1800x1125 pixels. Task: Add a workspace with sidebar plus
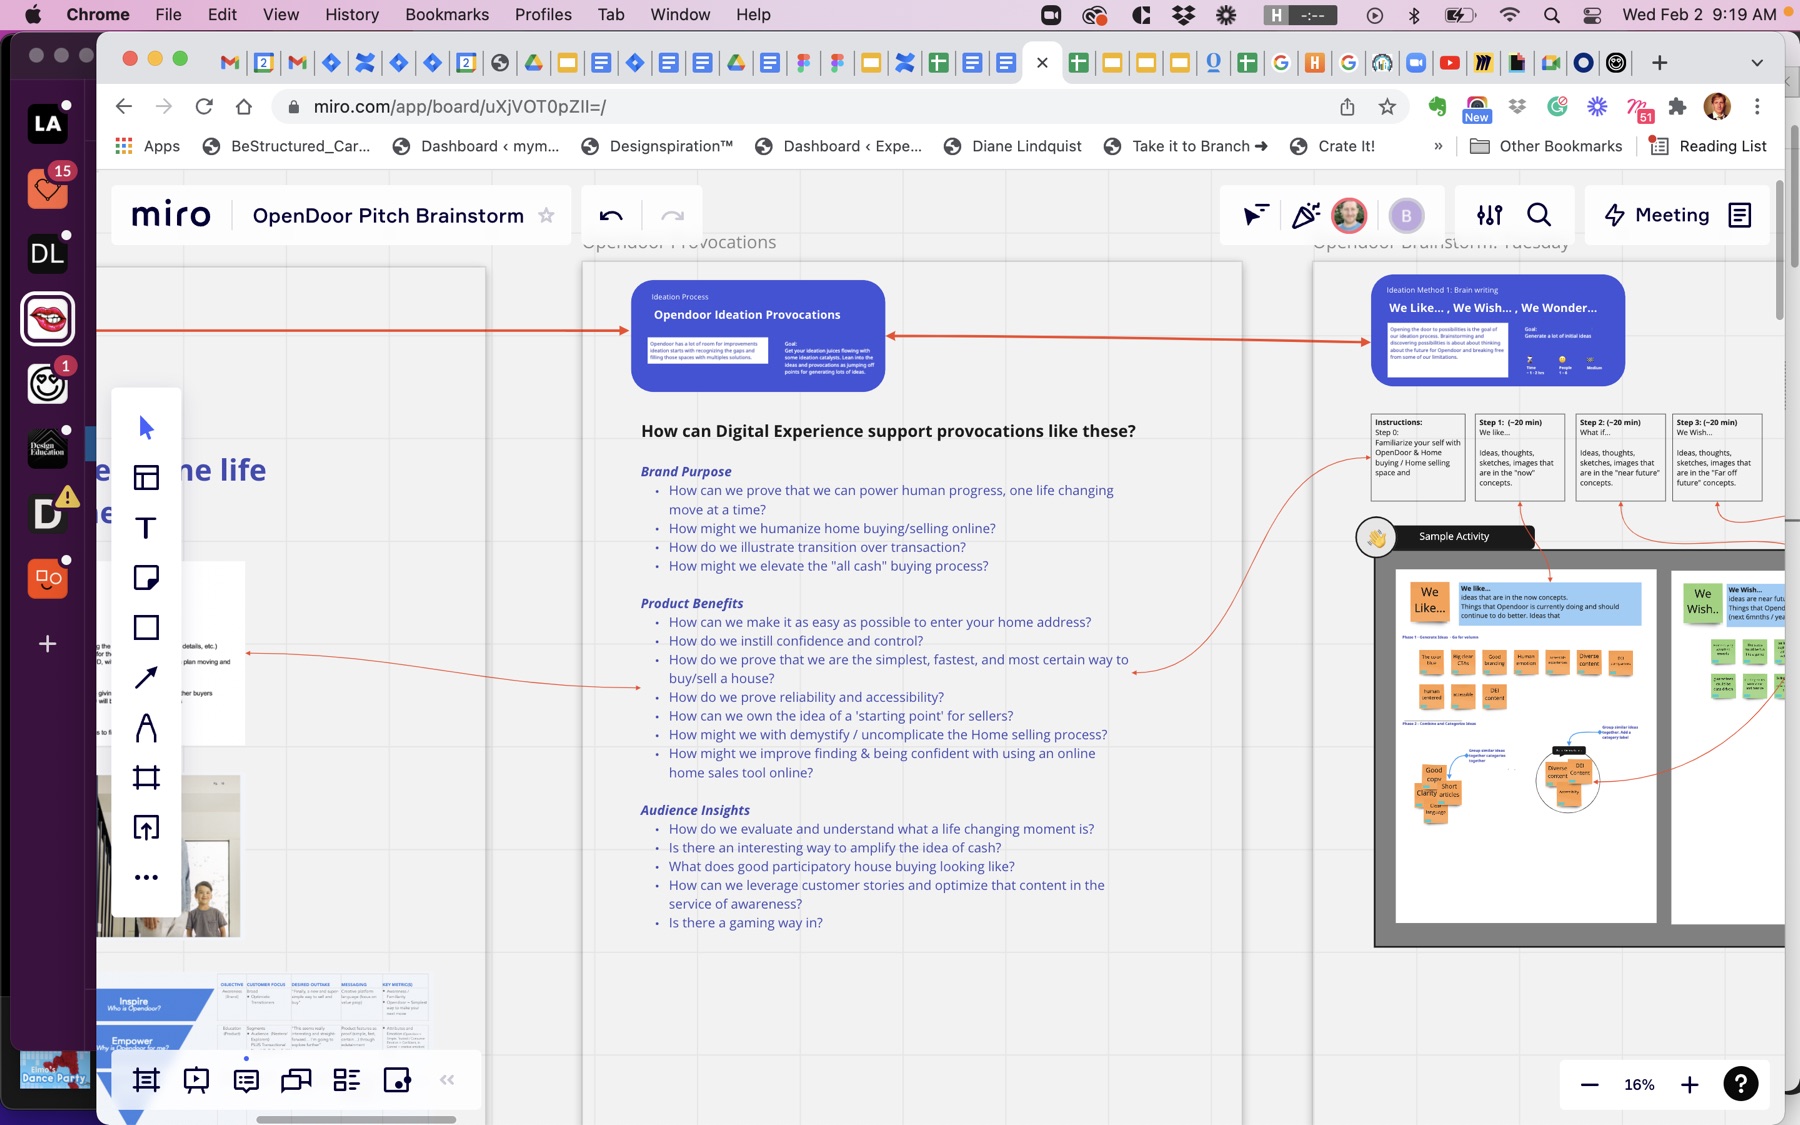pos(47,643)
